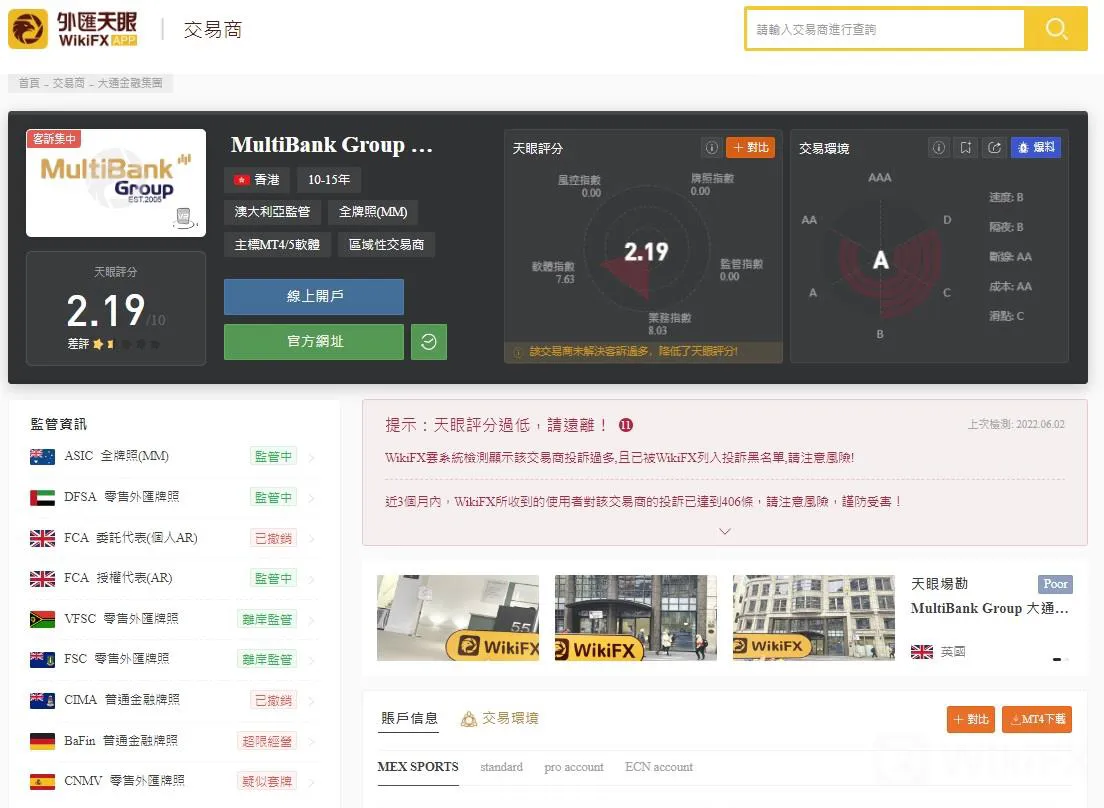Expand the DFSA row arrow
The height and width of the screenshot is (808, 1104).
coord(311,498)
